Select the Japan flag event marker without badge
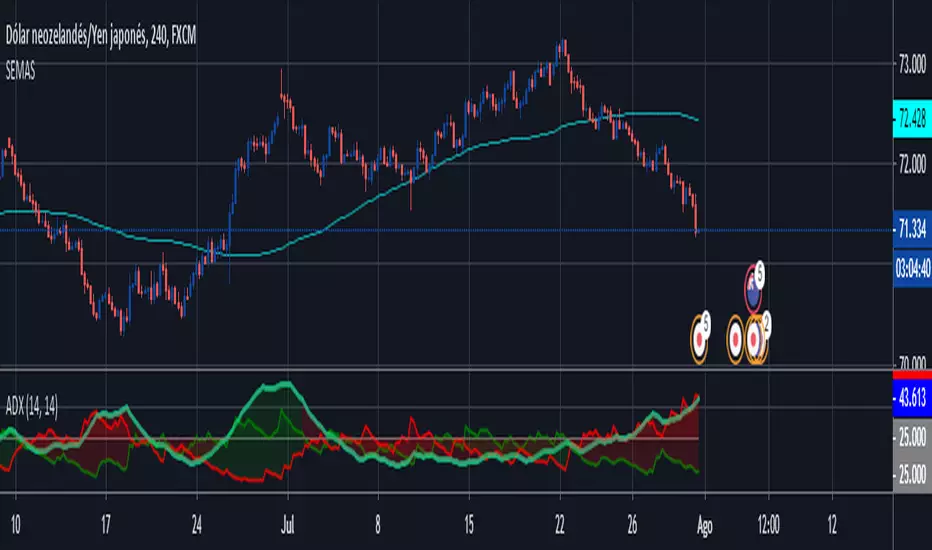The height and width of the screenshot is (550, 932). [735, 339]
